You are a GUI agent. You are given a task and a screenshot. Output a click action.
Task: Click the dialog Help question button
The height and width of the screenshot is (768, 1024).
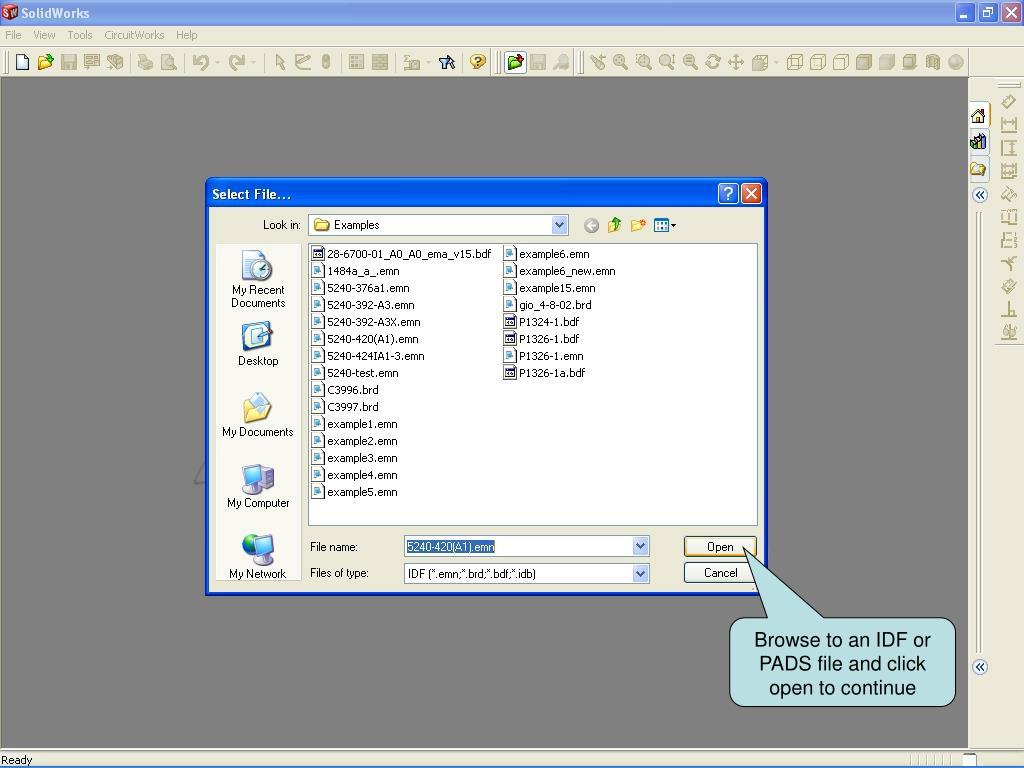click(728, 193)
